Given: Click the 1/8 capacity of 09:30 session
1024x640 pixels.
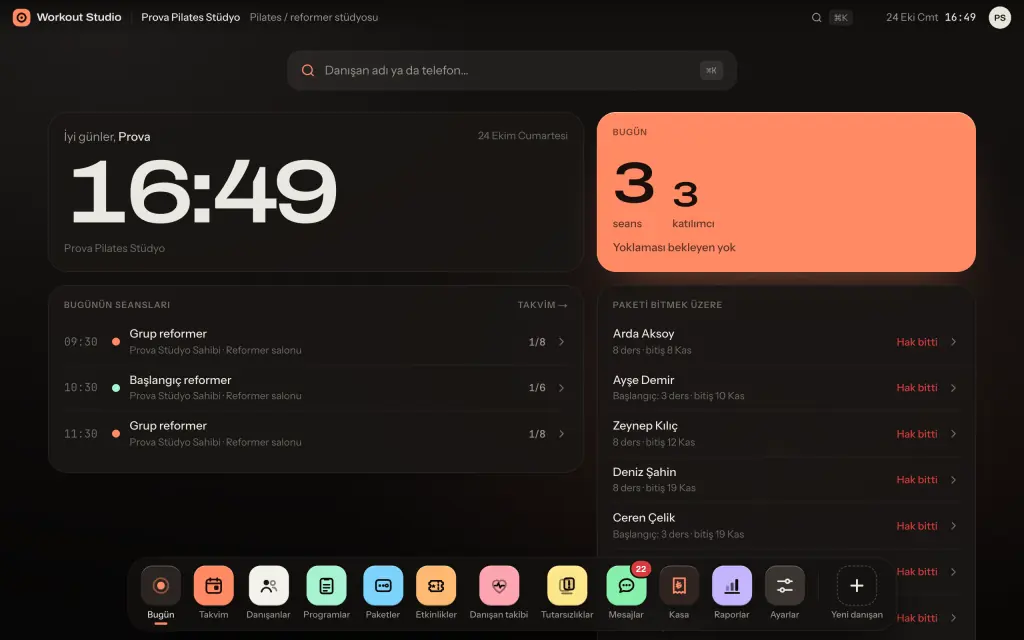Looking at the screenshot, I should tap(537, 342).
